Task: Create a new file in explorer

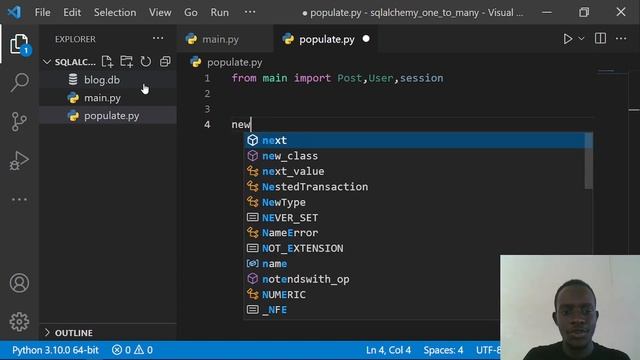Action: click(107, 62)
